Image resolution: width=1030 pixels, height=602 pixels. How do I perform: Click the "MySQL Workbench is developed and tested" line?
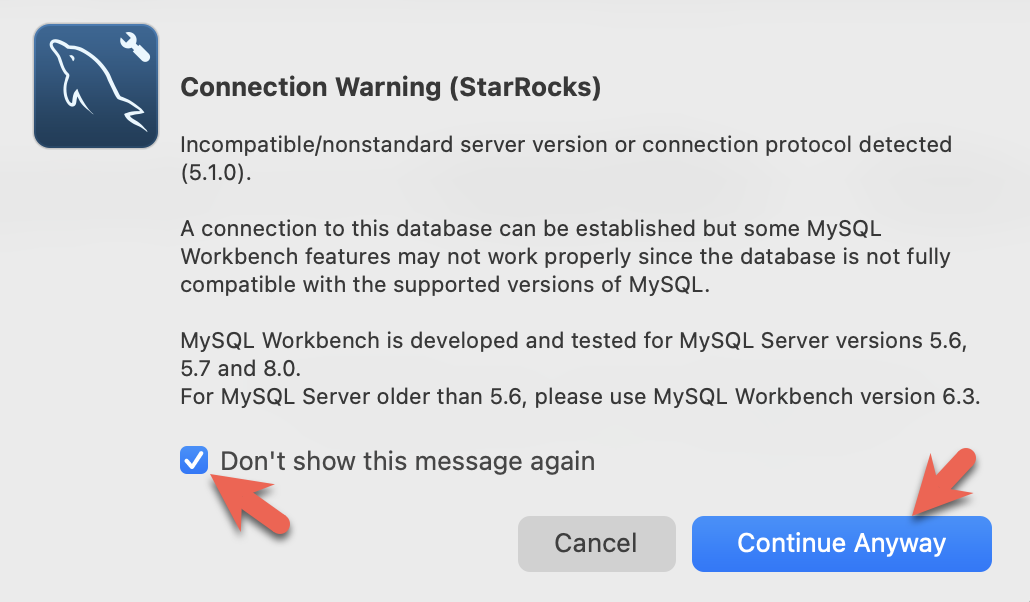pos(573,340)
